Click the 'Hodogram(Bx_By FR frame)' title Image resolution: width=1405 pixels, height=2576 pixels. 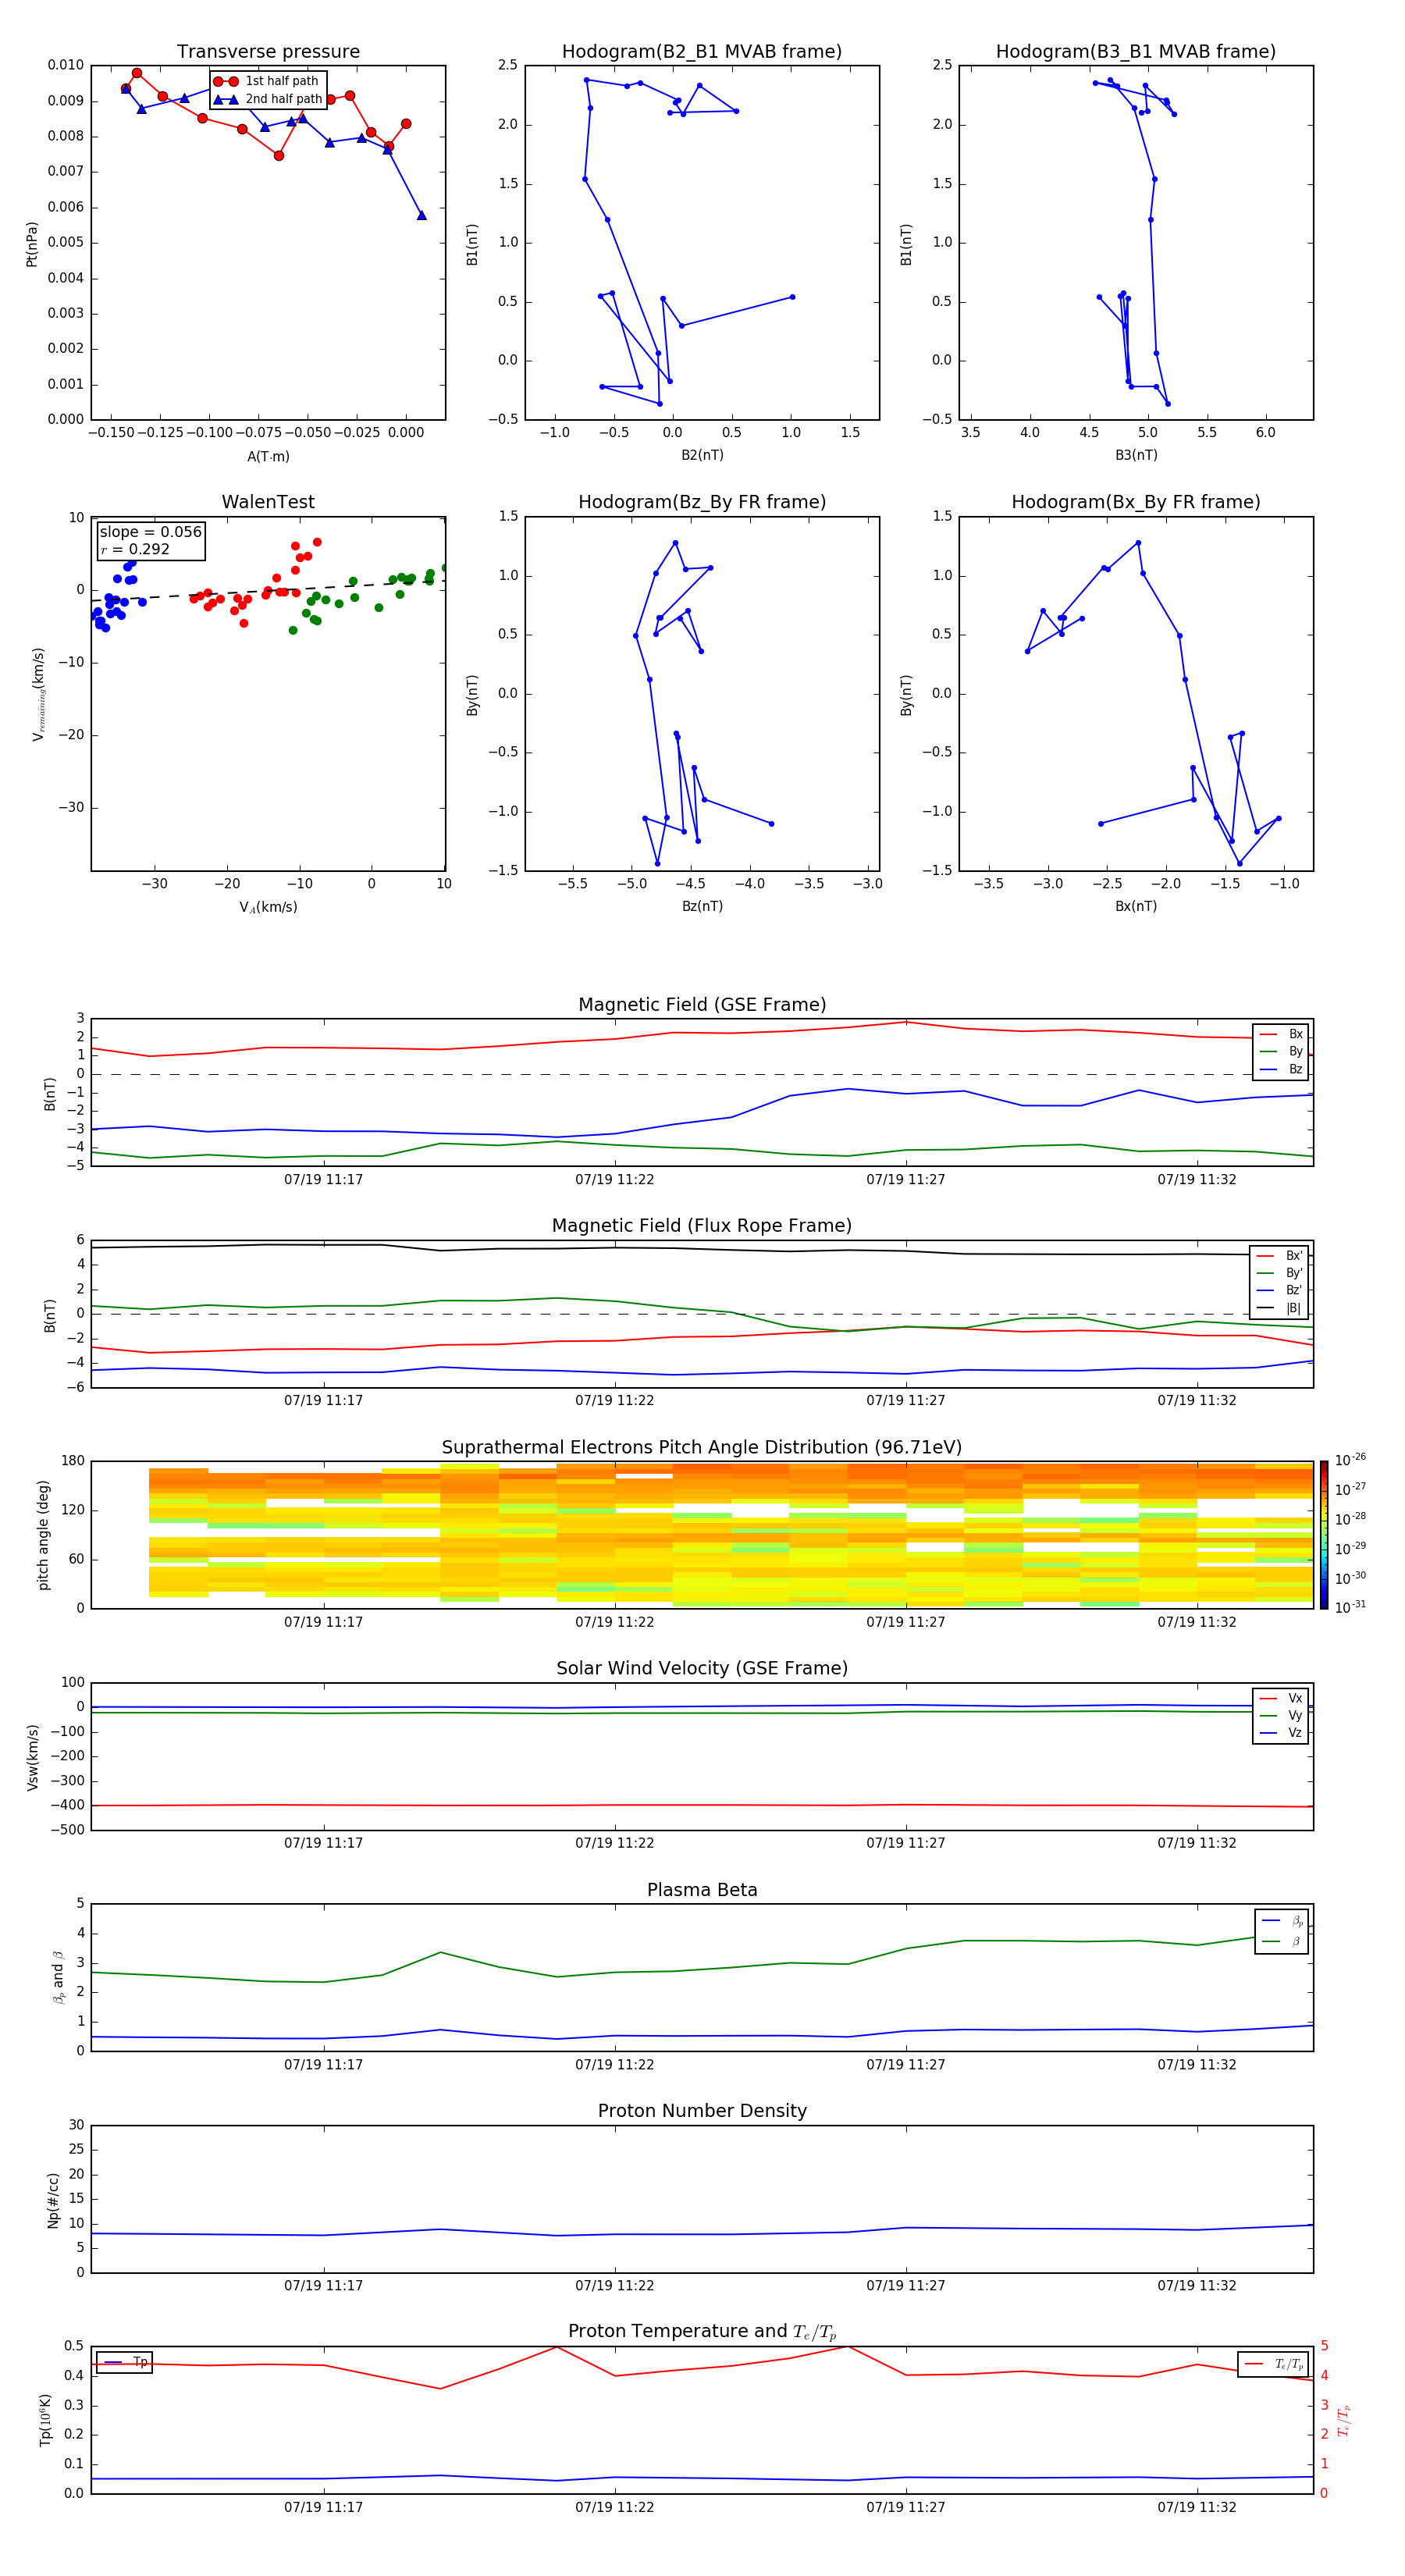(x=1136, y=502)
